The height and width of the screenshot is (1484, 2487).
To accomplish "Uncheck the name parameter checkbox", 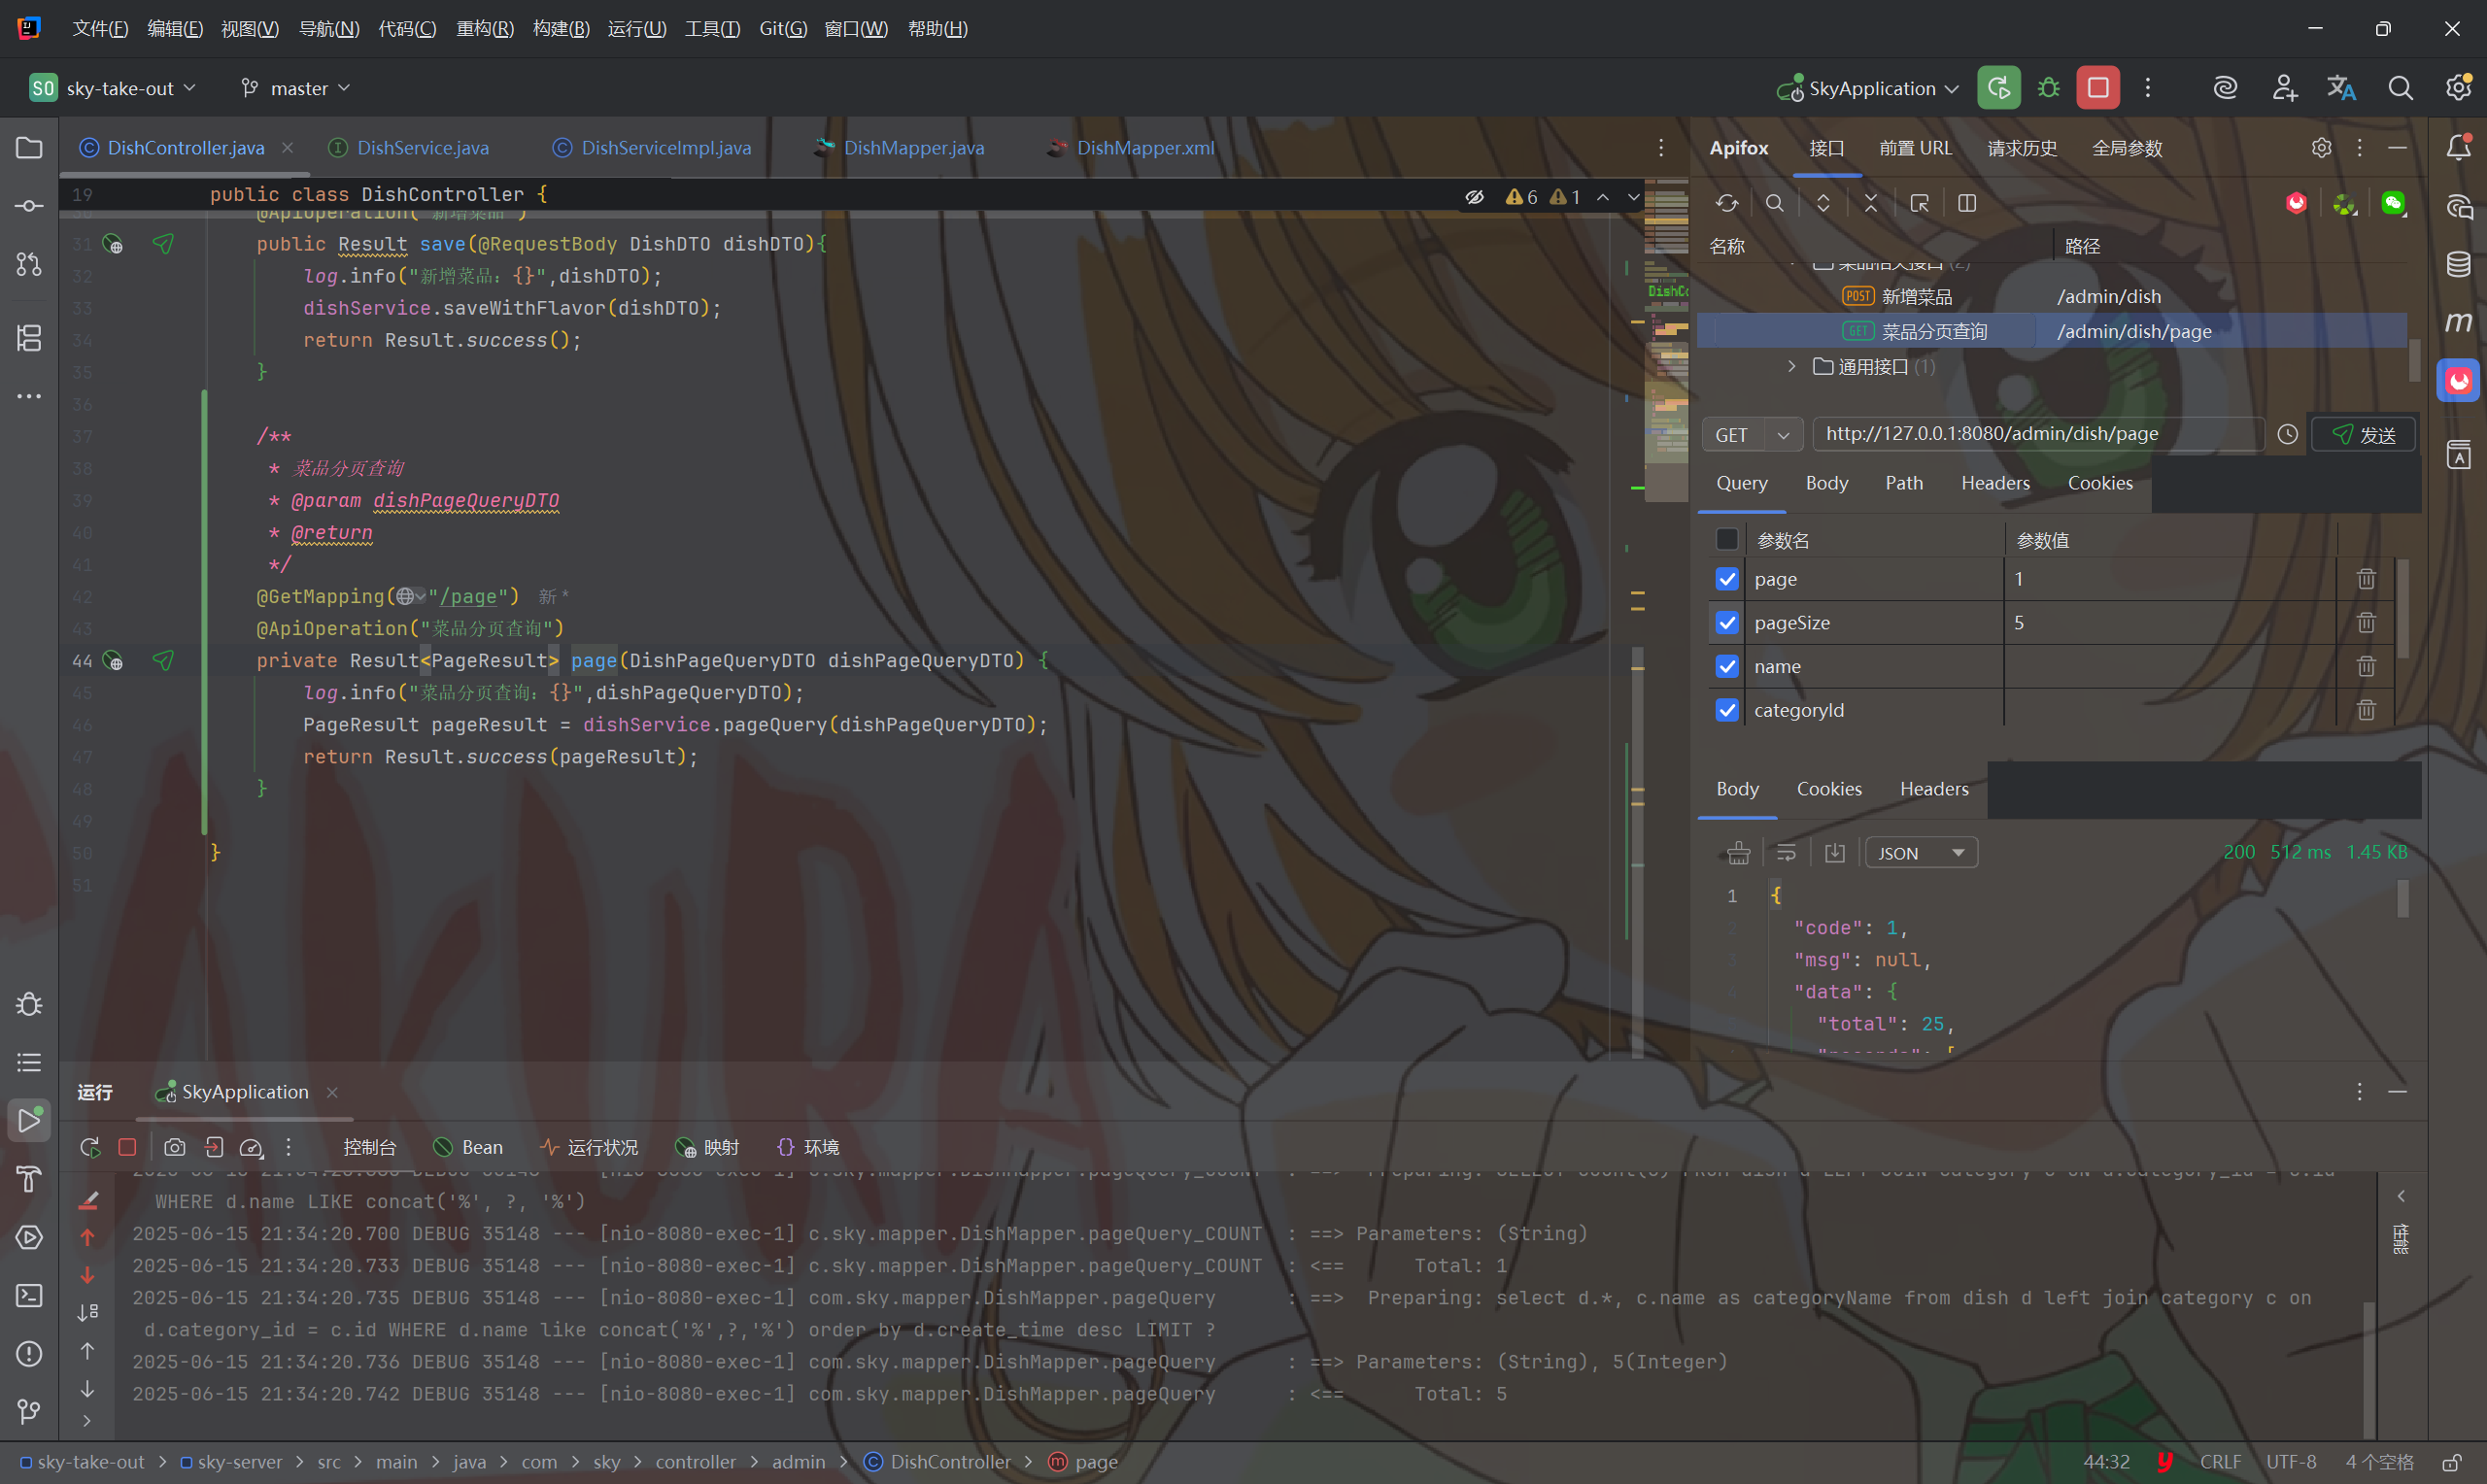I will coord(1727,666).
